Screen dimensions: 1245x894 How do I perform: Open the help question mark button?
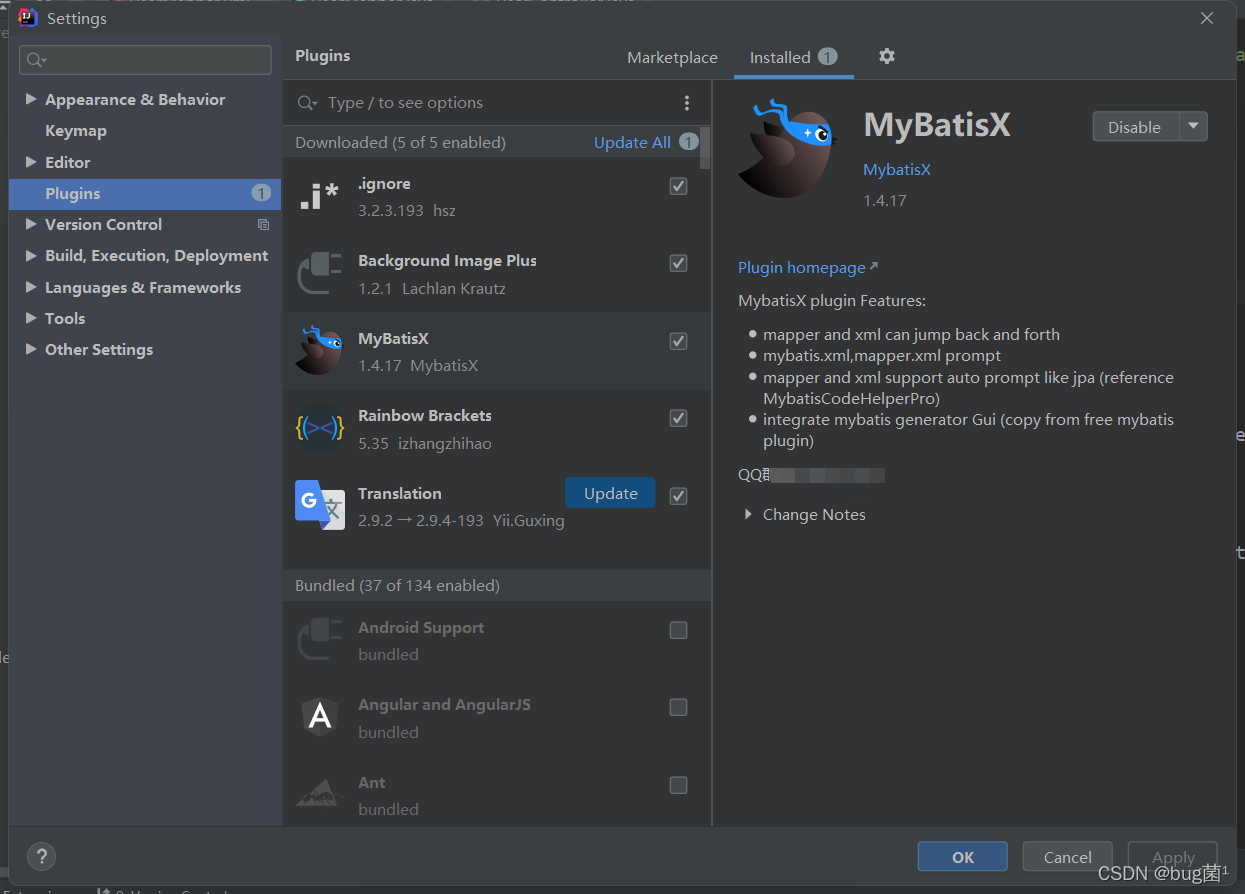click(41, 856)
